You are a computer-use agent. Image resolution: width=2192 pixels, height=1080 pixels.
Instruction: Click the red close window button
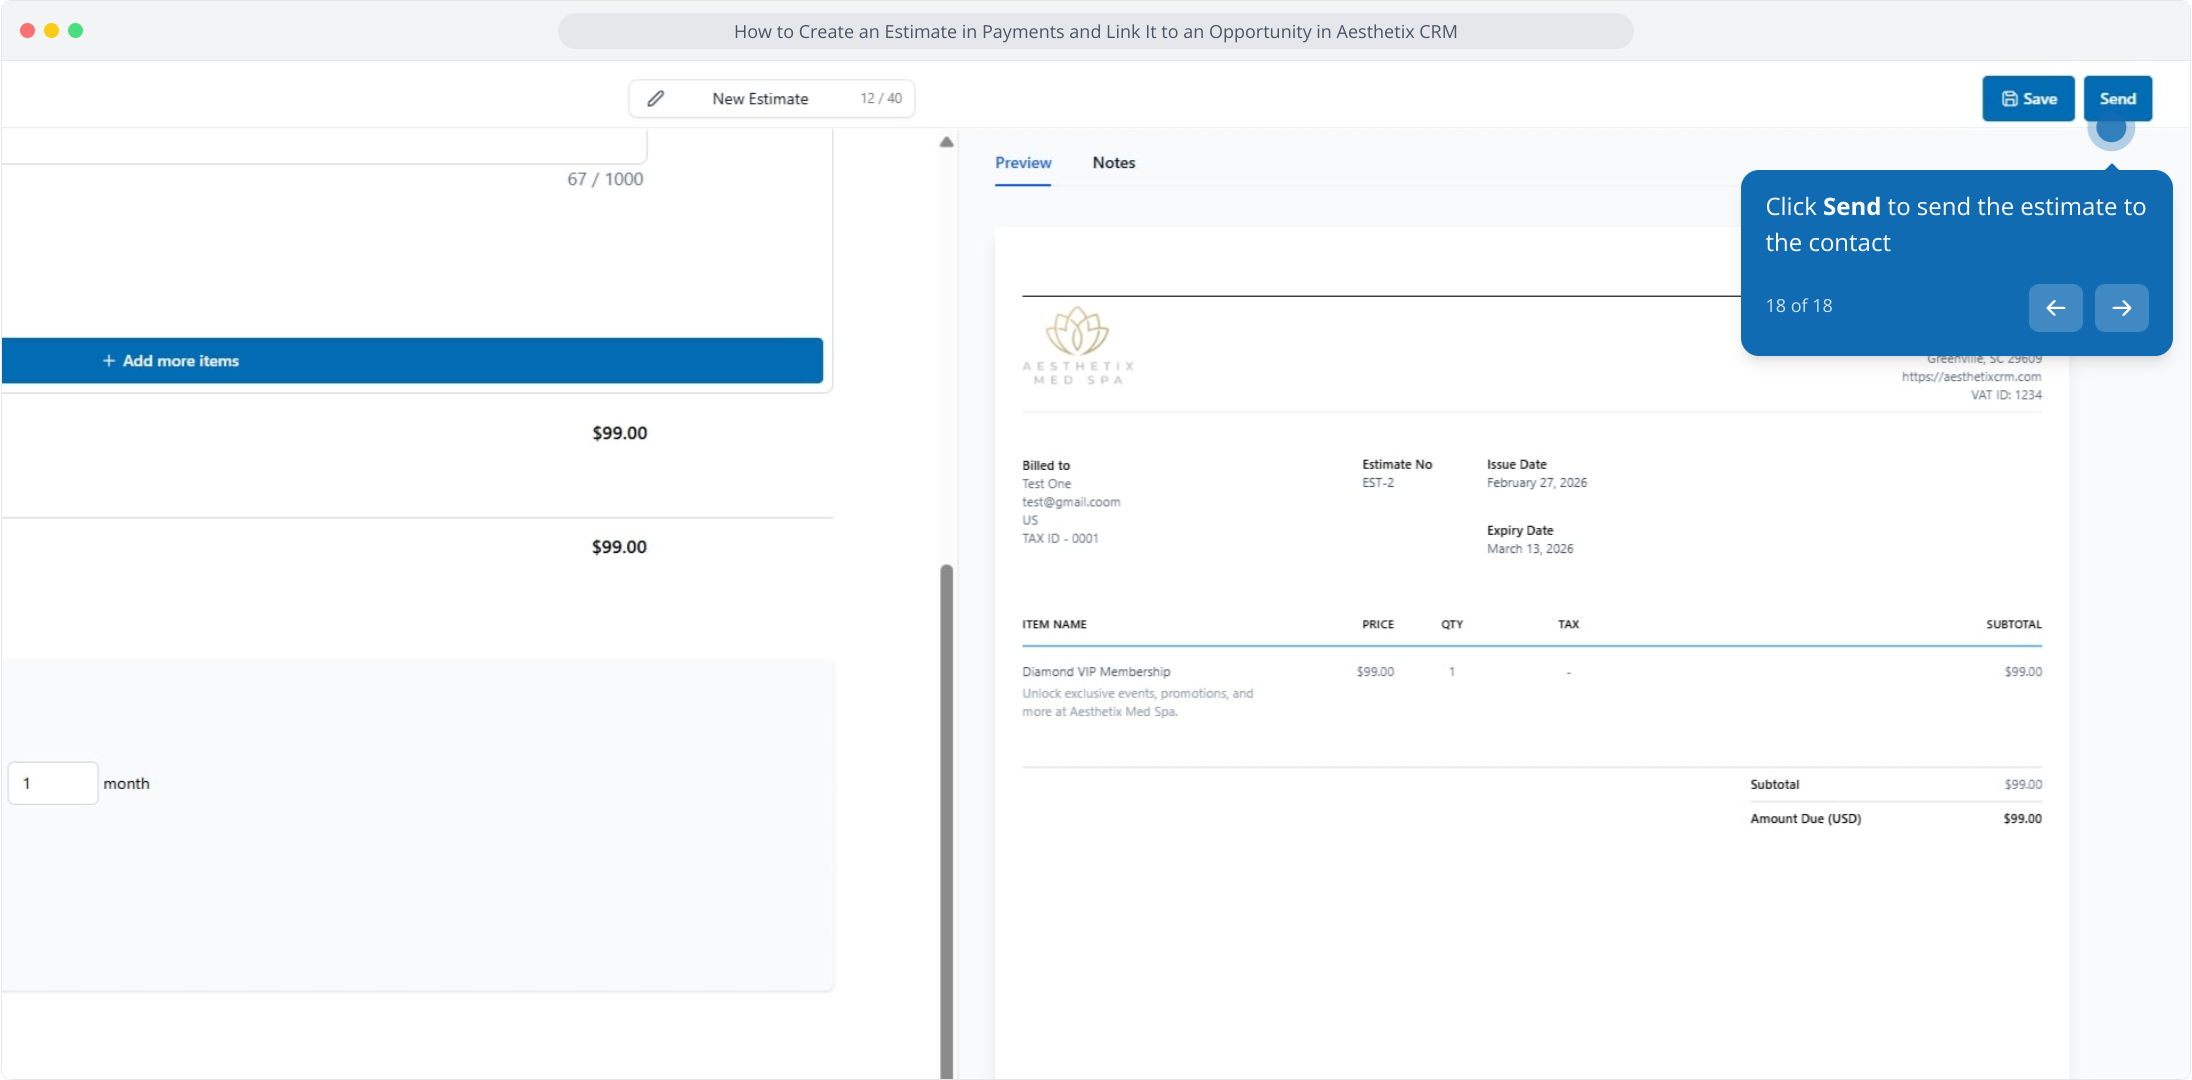[27, 31]
